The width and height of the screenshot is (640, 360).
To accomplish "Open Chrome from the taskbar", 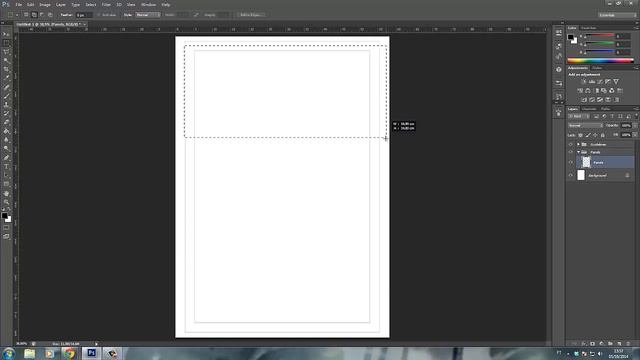I will (70, 353).
